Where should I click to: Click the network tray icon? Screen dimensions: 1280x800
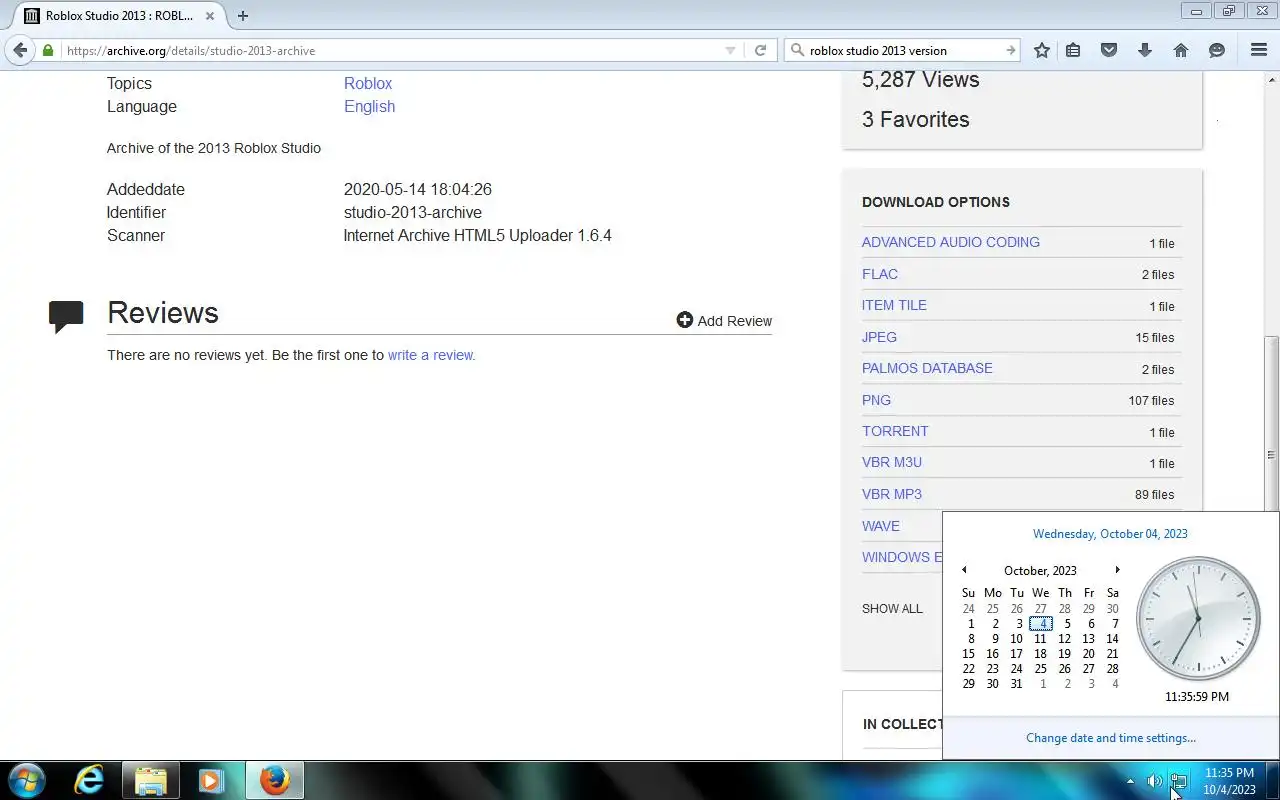pos(1178,782)
